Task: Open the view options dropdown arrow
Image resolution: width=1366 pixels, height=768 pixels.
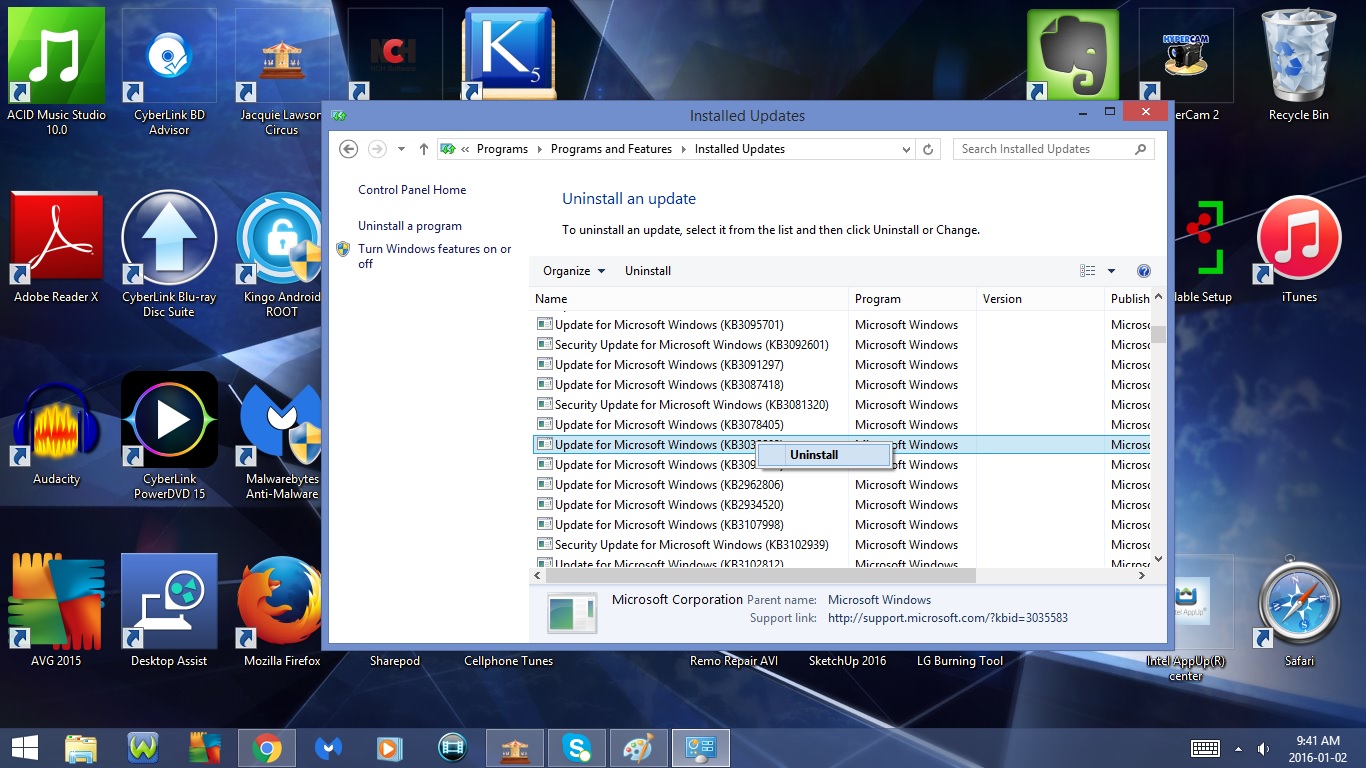Action: [x=1111, y=271]
